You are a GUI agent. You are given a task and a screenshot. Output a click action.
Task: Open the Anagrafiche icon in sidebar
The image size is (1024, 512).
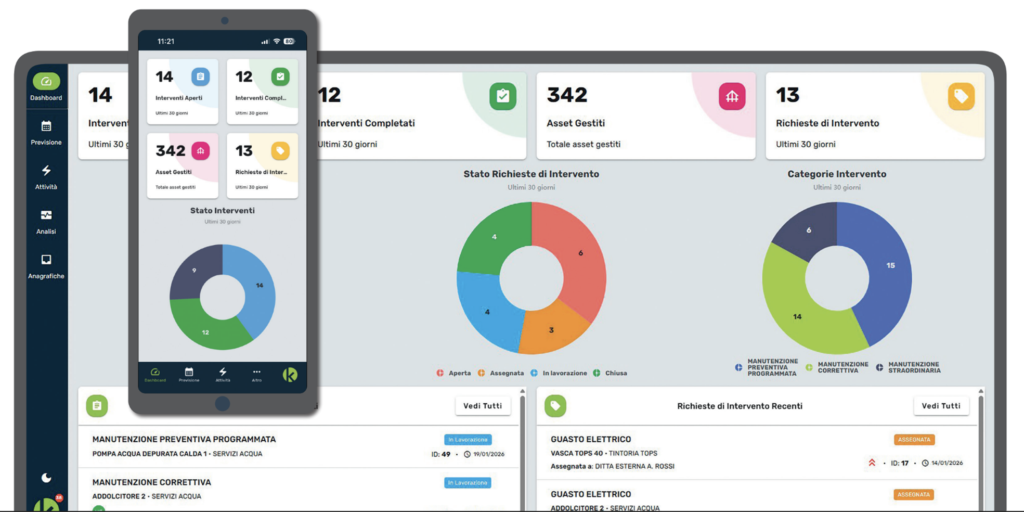(x=46, y=259)
